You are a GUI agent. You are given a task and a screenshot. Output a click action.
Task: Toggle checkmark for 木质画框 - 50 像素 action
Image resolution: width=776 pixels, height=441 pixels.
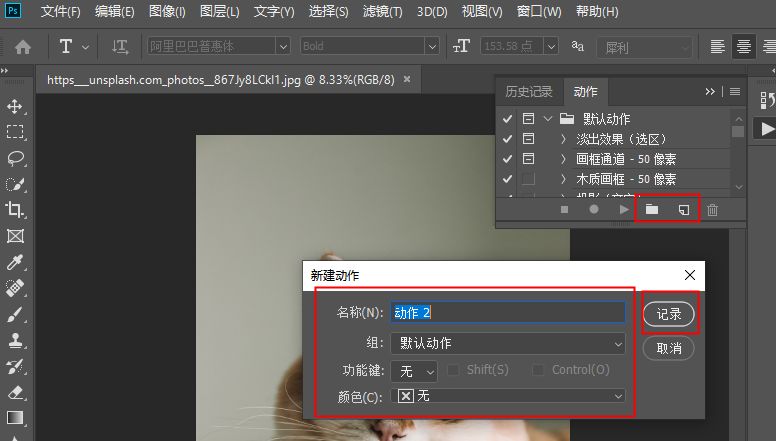tap(507, 179)
